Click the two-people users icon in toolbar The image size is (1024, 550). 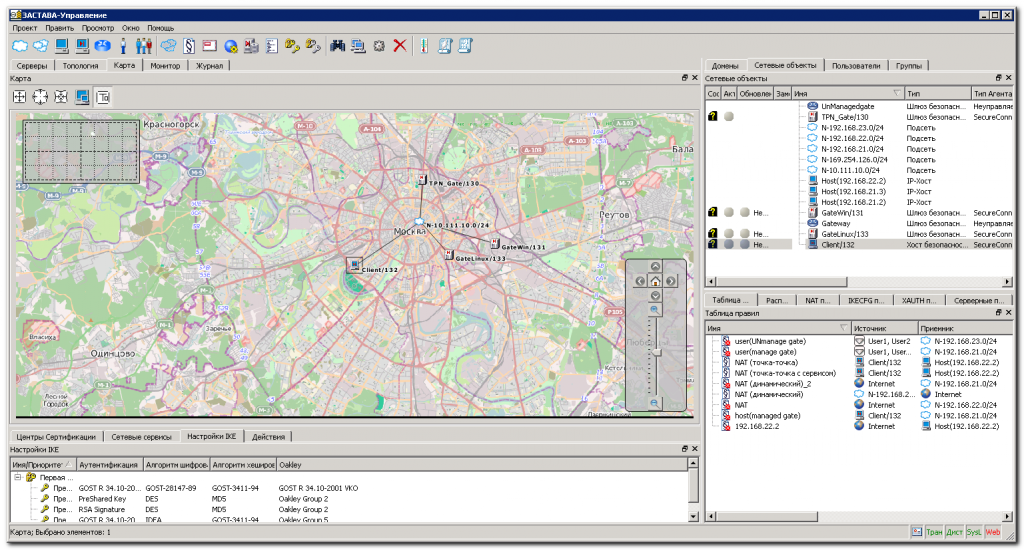click(143, 46)
